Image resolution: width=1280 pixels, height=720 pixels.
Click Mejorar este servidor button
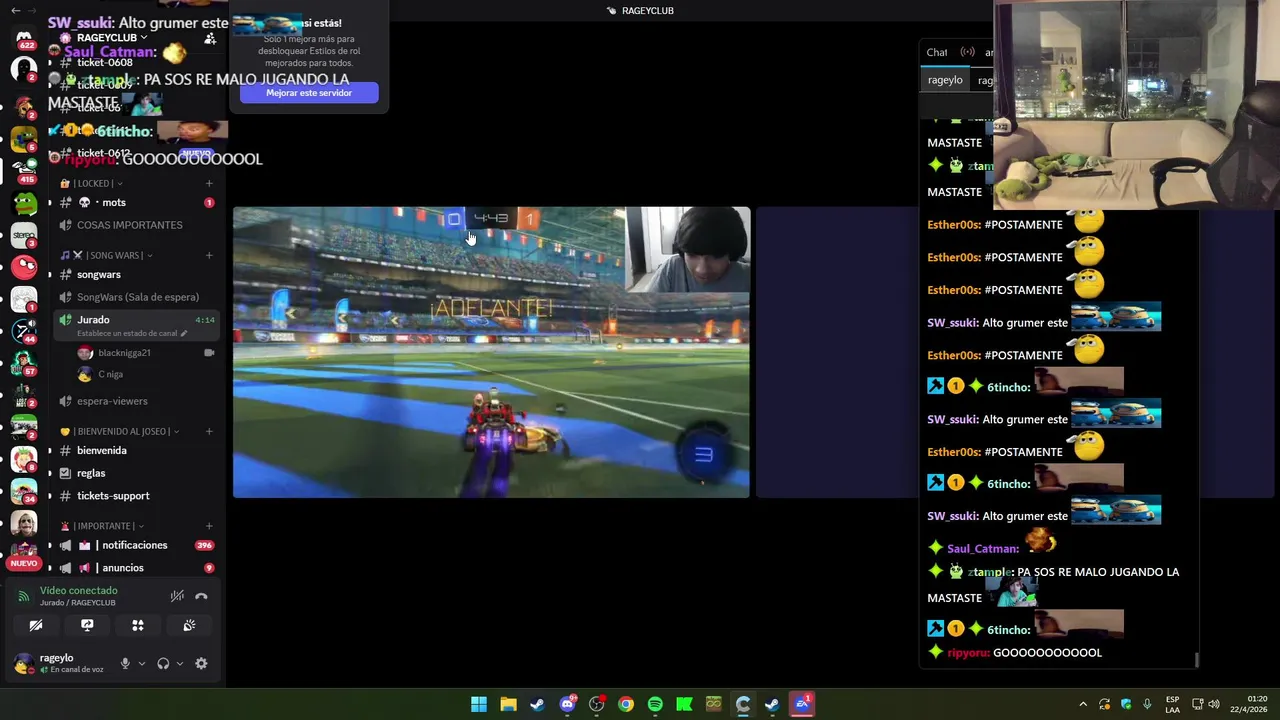(x=308, y=93)
